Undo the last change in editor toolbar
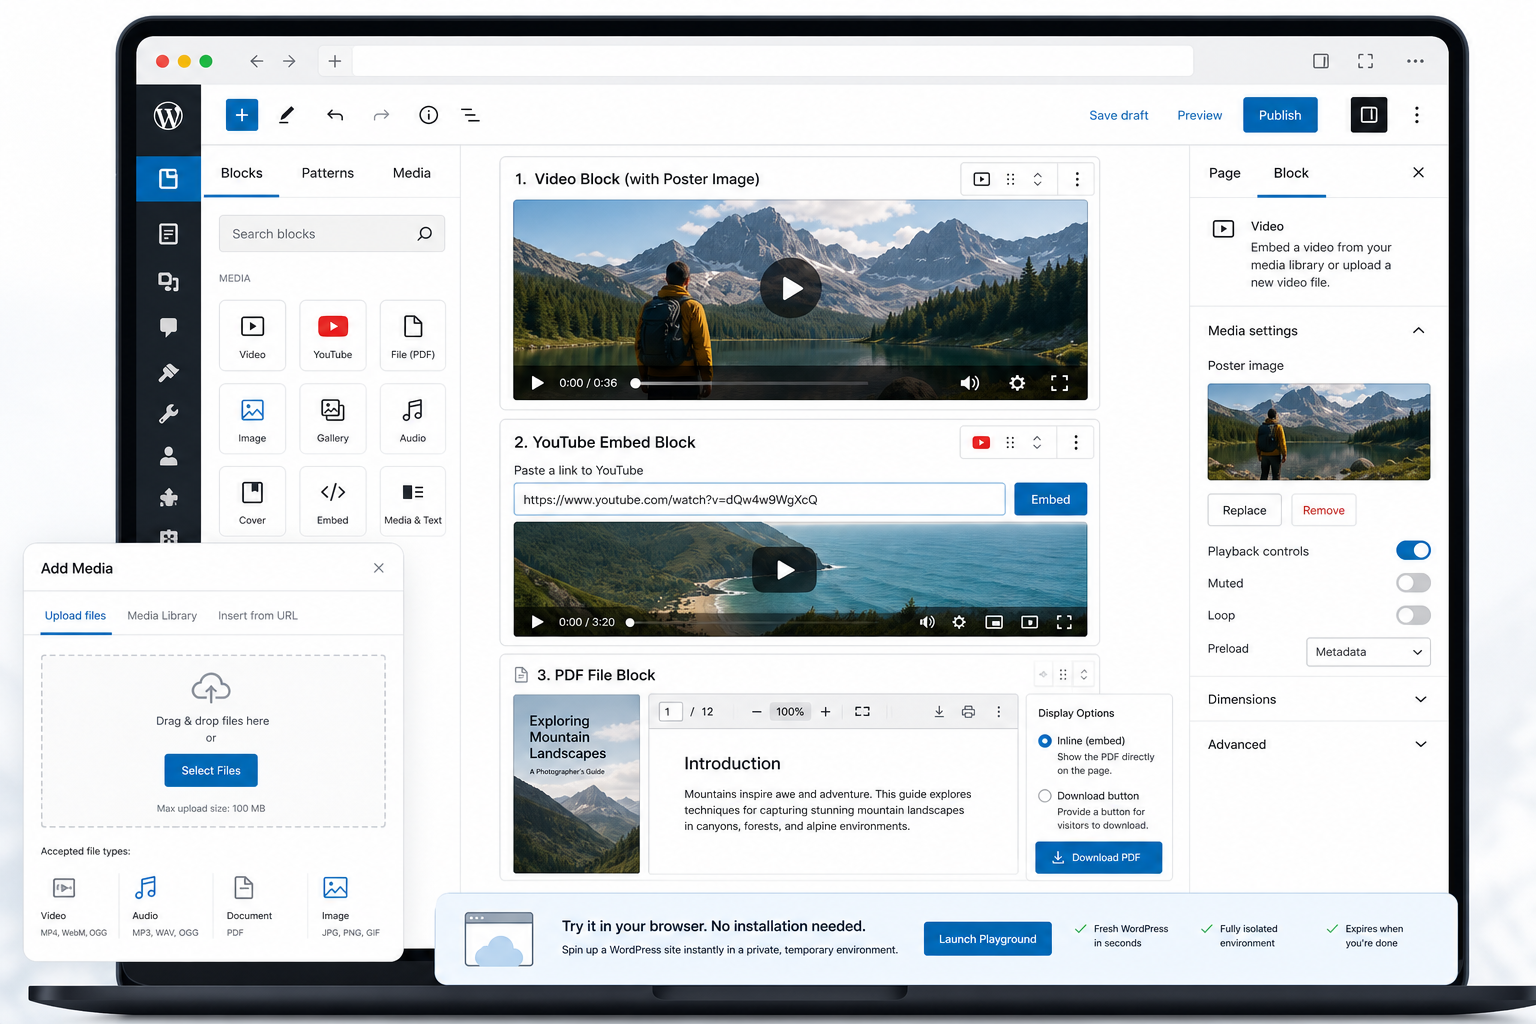This screenshot has height=1024, width=1536. click(x=335, y=115)
